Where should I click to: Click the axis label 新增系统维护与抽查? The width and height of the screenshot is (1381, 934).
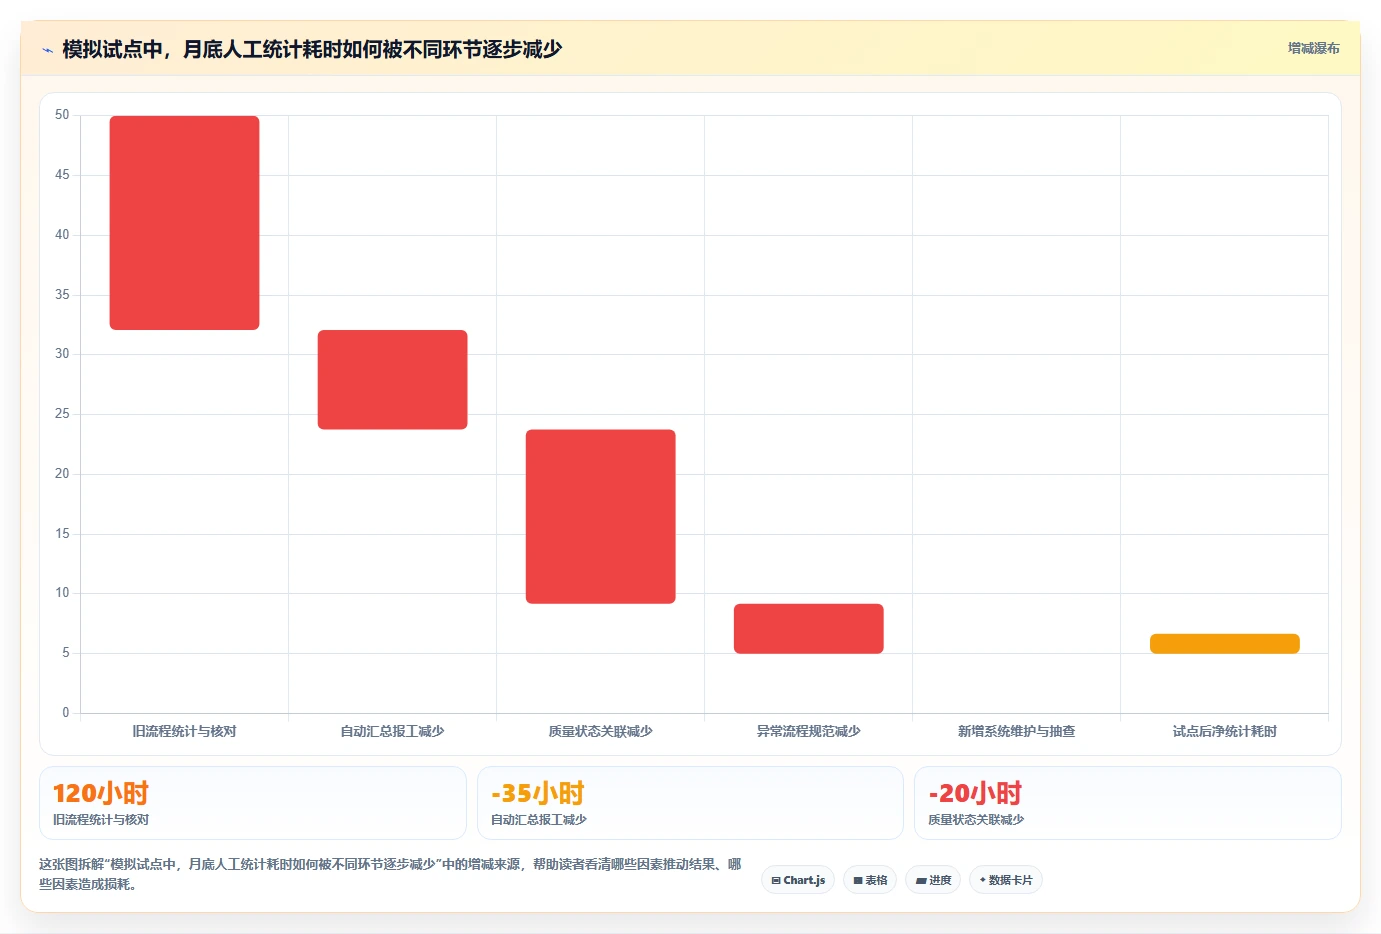(x=1016, y=731)
